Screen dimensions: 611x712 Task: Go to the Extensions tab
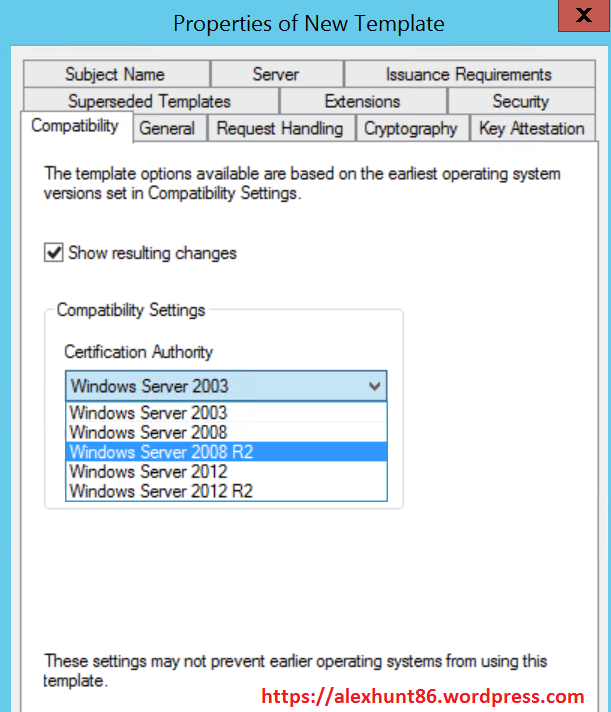362,101
